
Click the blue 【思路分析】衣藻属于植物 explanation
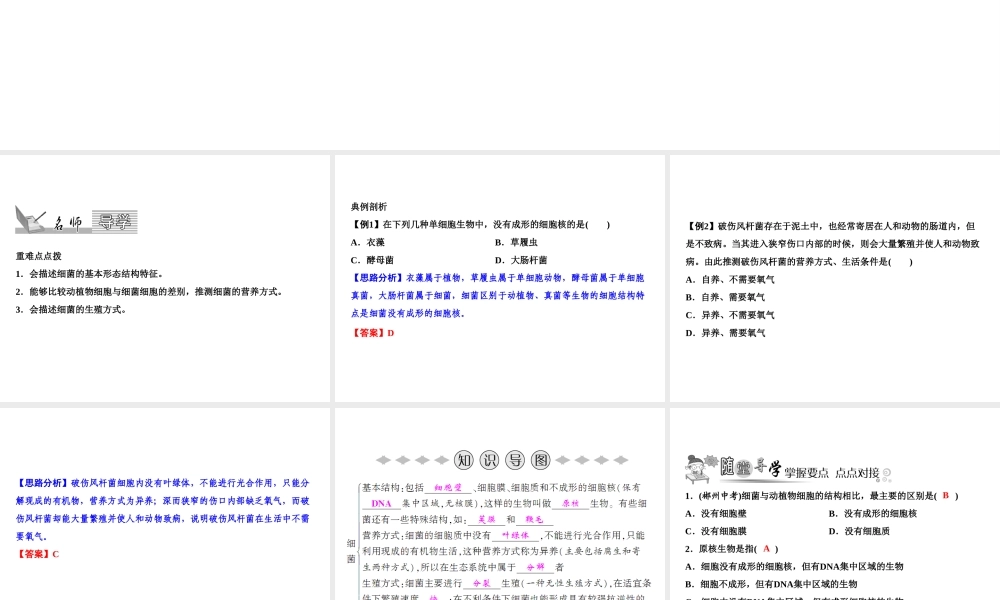497,296
